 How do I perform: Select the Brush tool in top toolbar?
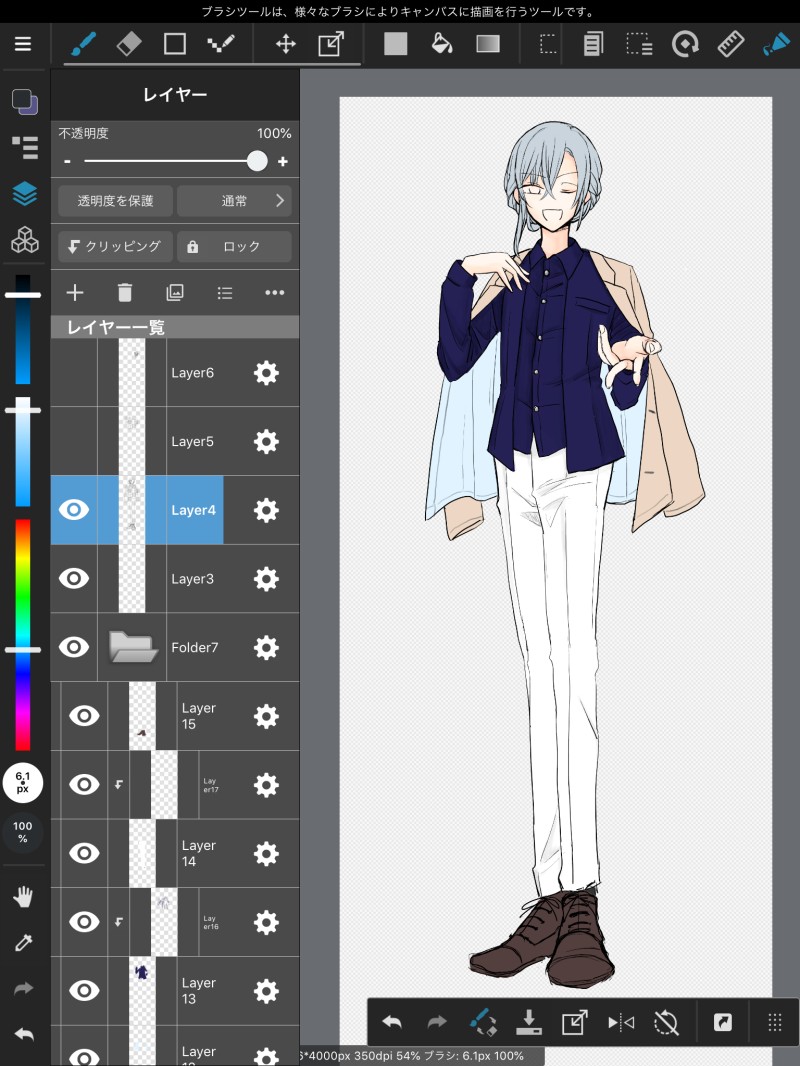[83, 44]
